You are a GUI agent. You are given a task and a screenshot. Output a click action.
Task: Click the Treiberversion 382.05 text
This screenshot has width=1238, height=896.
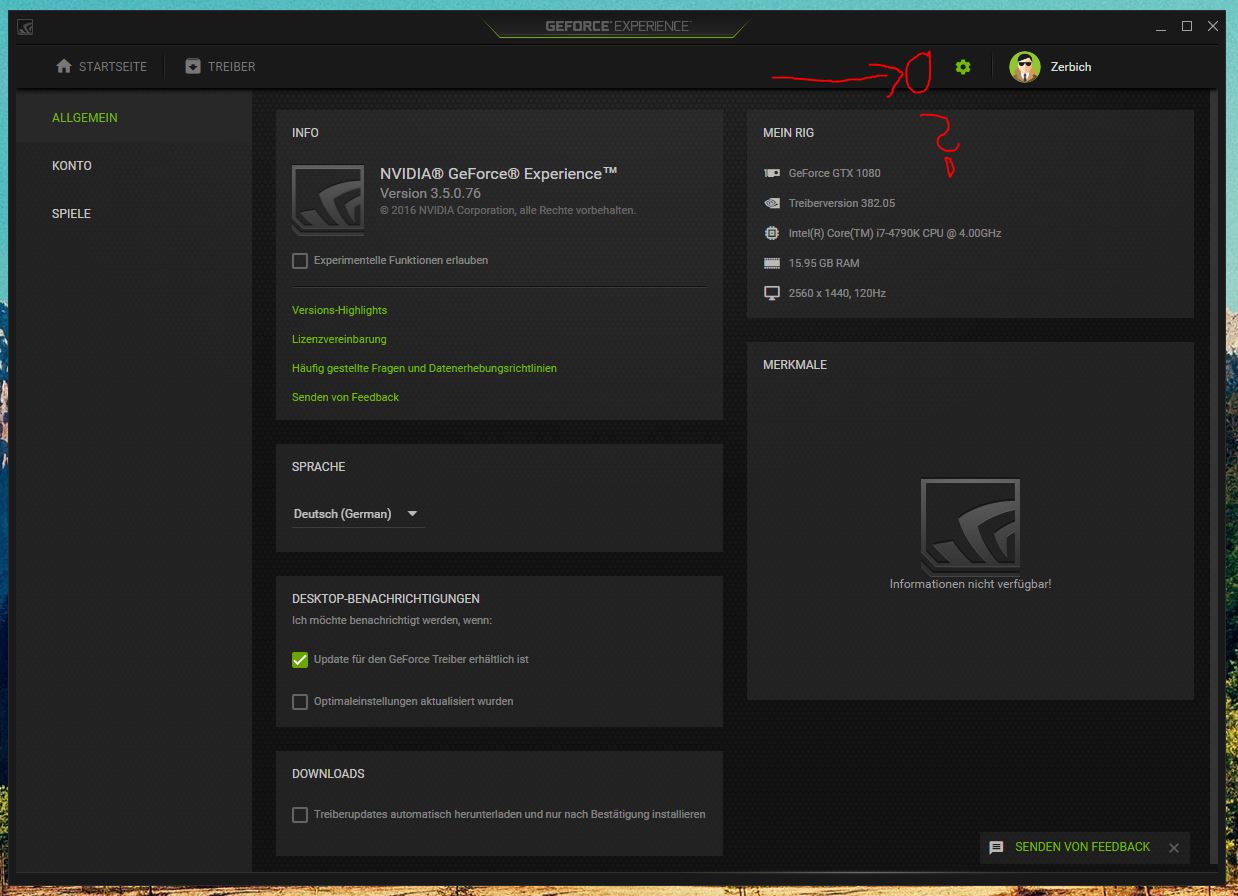click(x=842, y=203)
